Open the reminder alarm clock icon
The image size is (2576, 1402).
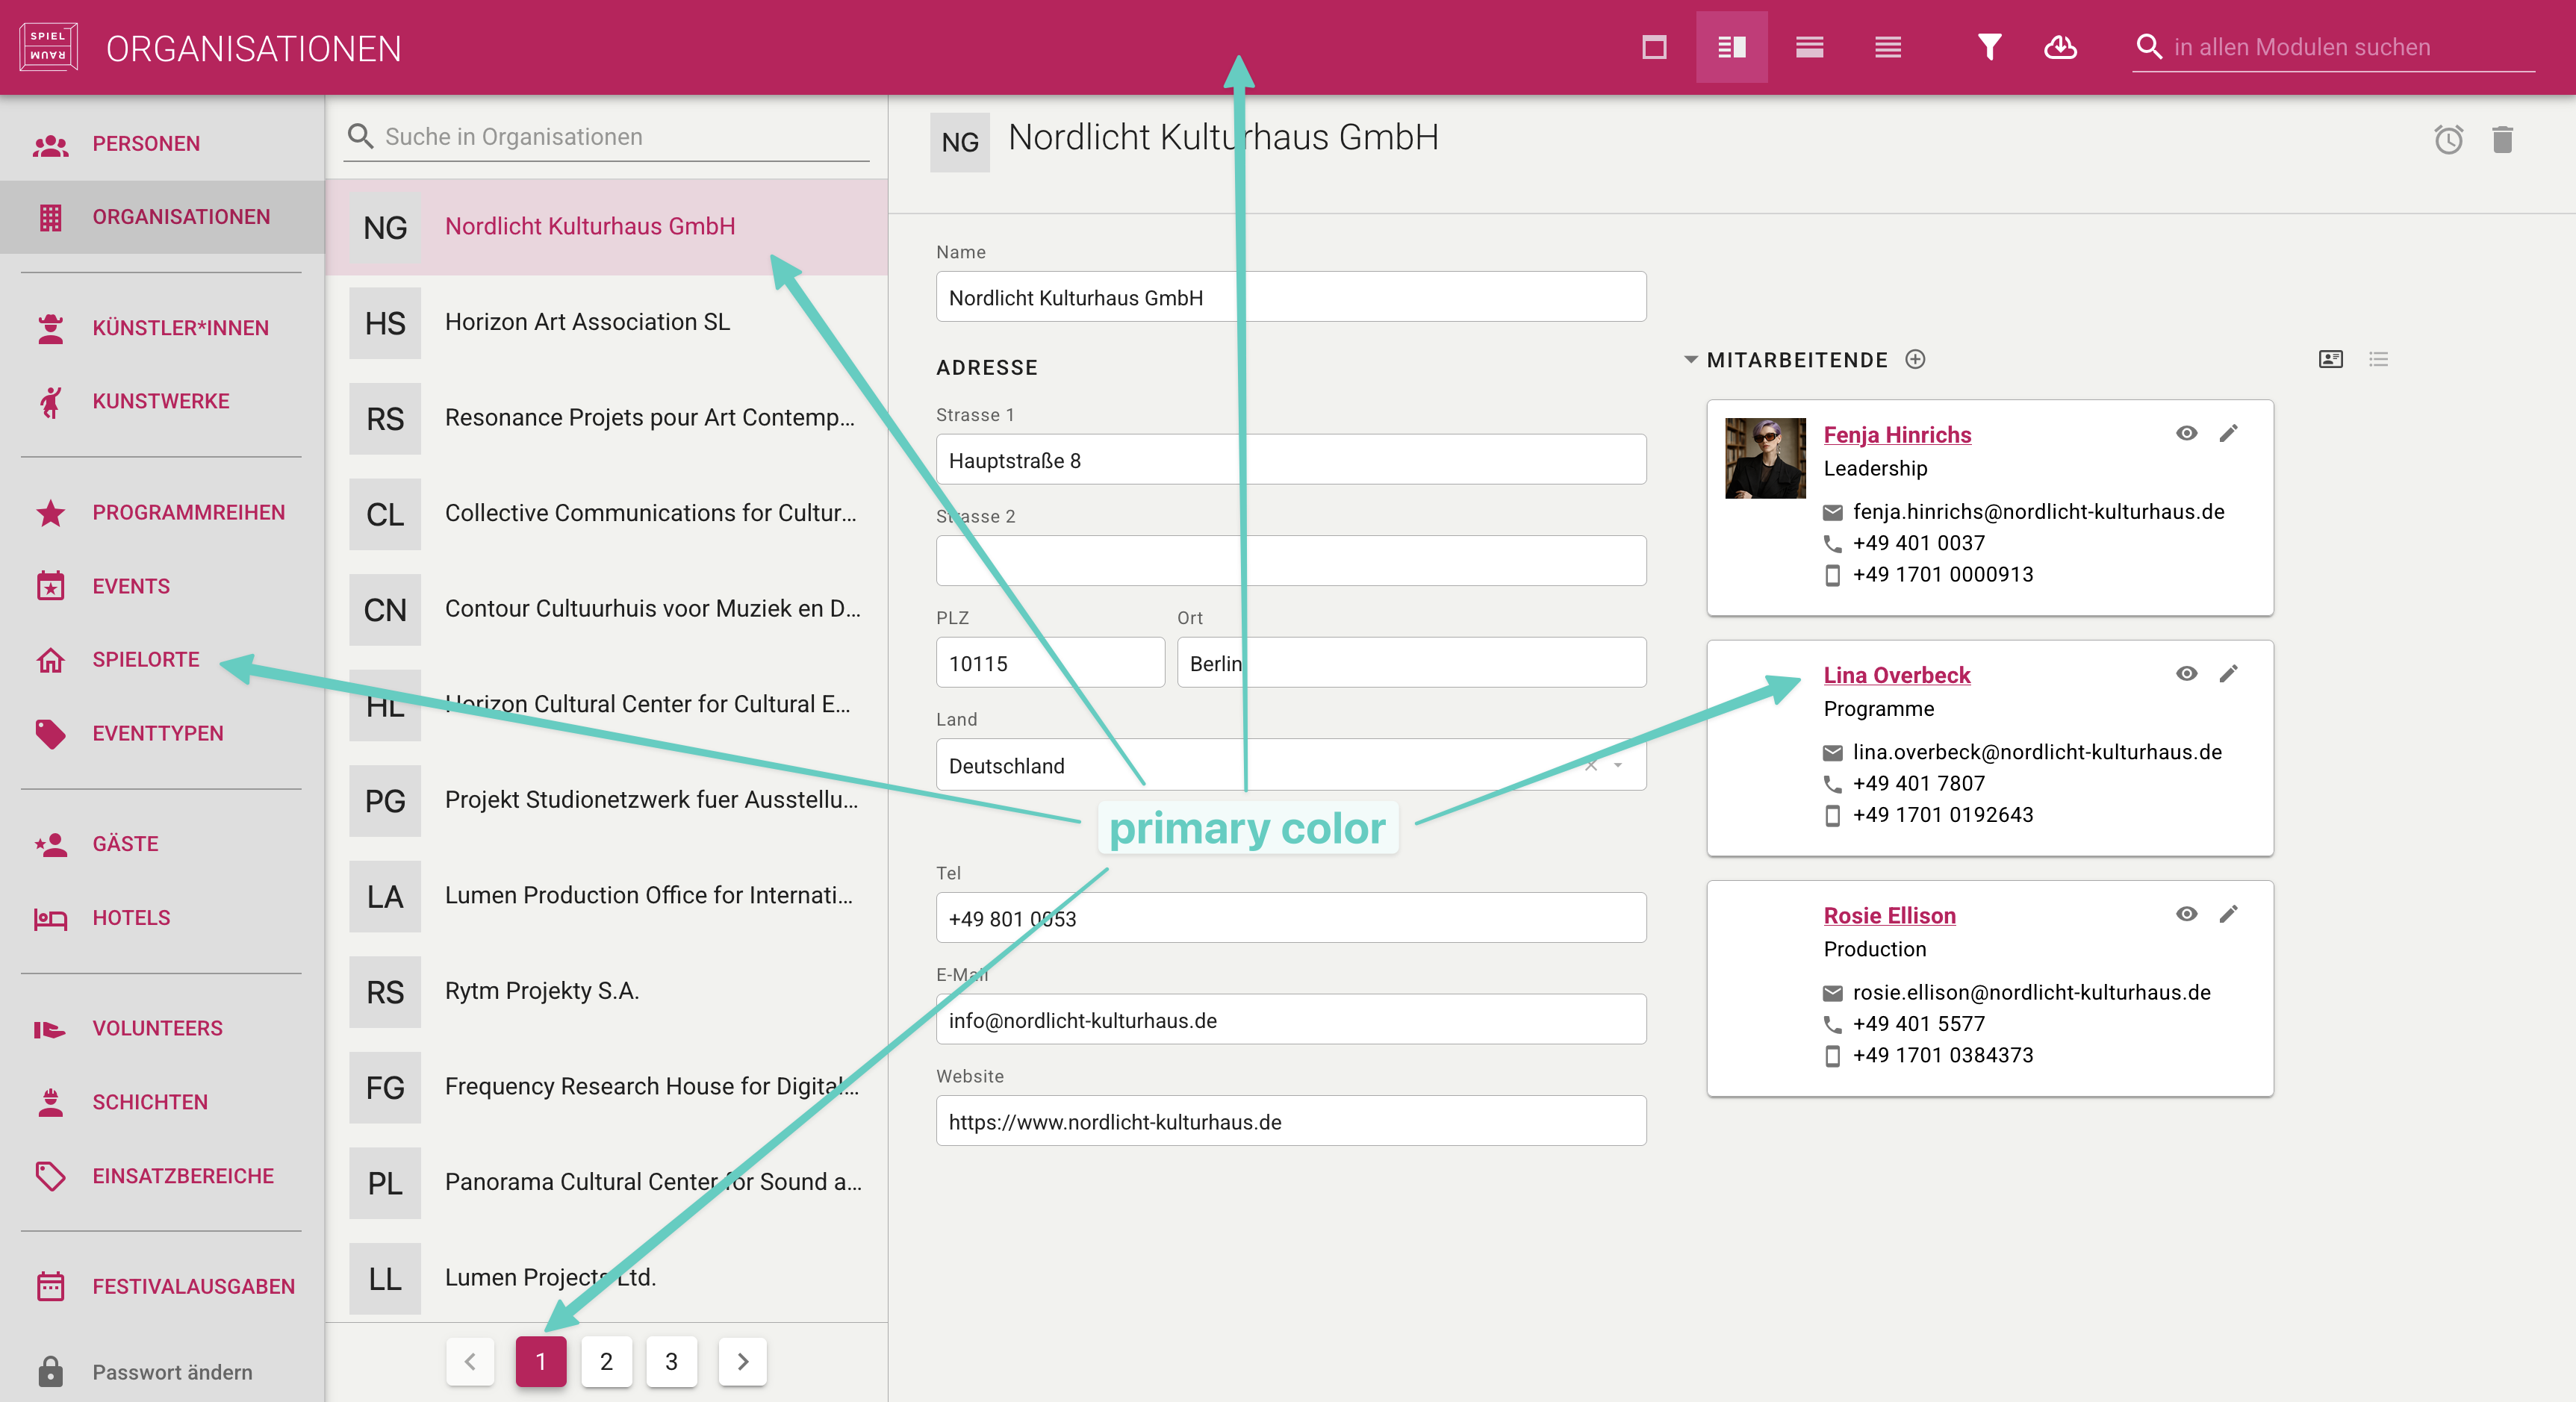[x=2448, y=139]
